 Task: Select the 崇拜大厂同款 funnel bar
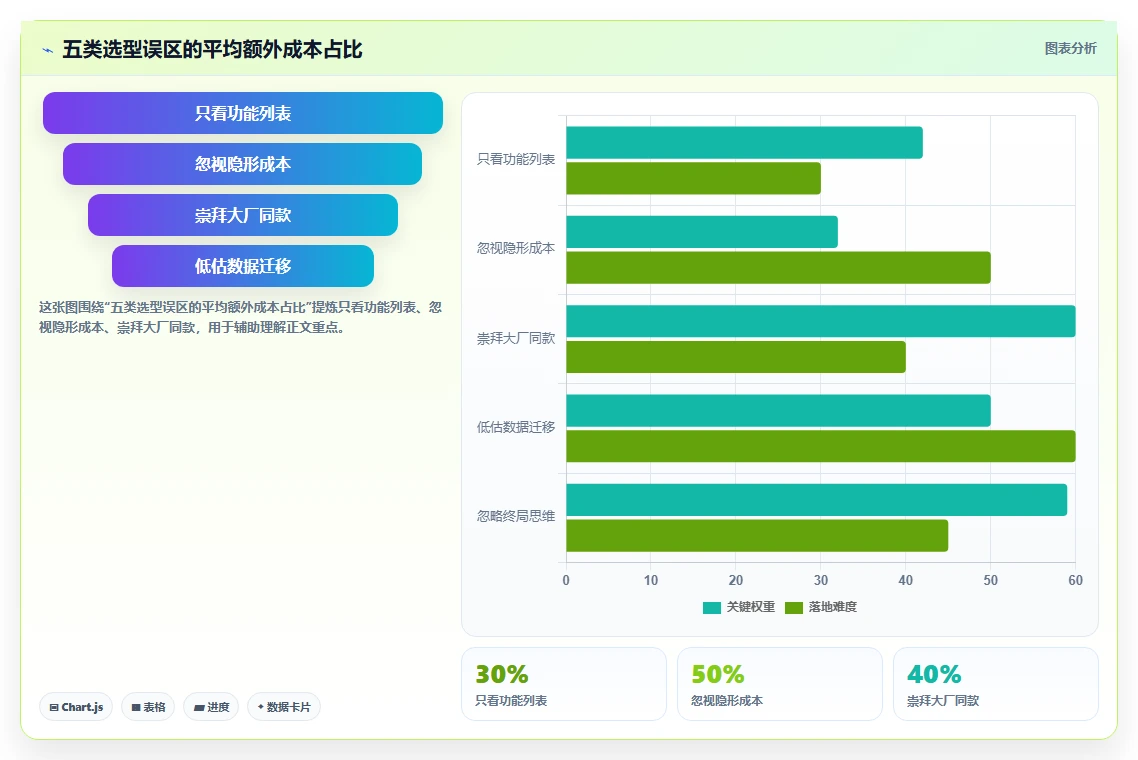click(x=242, y=215)
